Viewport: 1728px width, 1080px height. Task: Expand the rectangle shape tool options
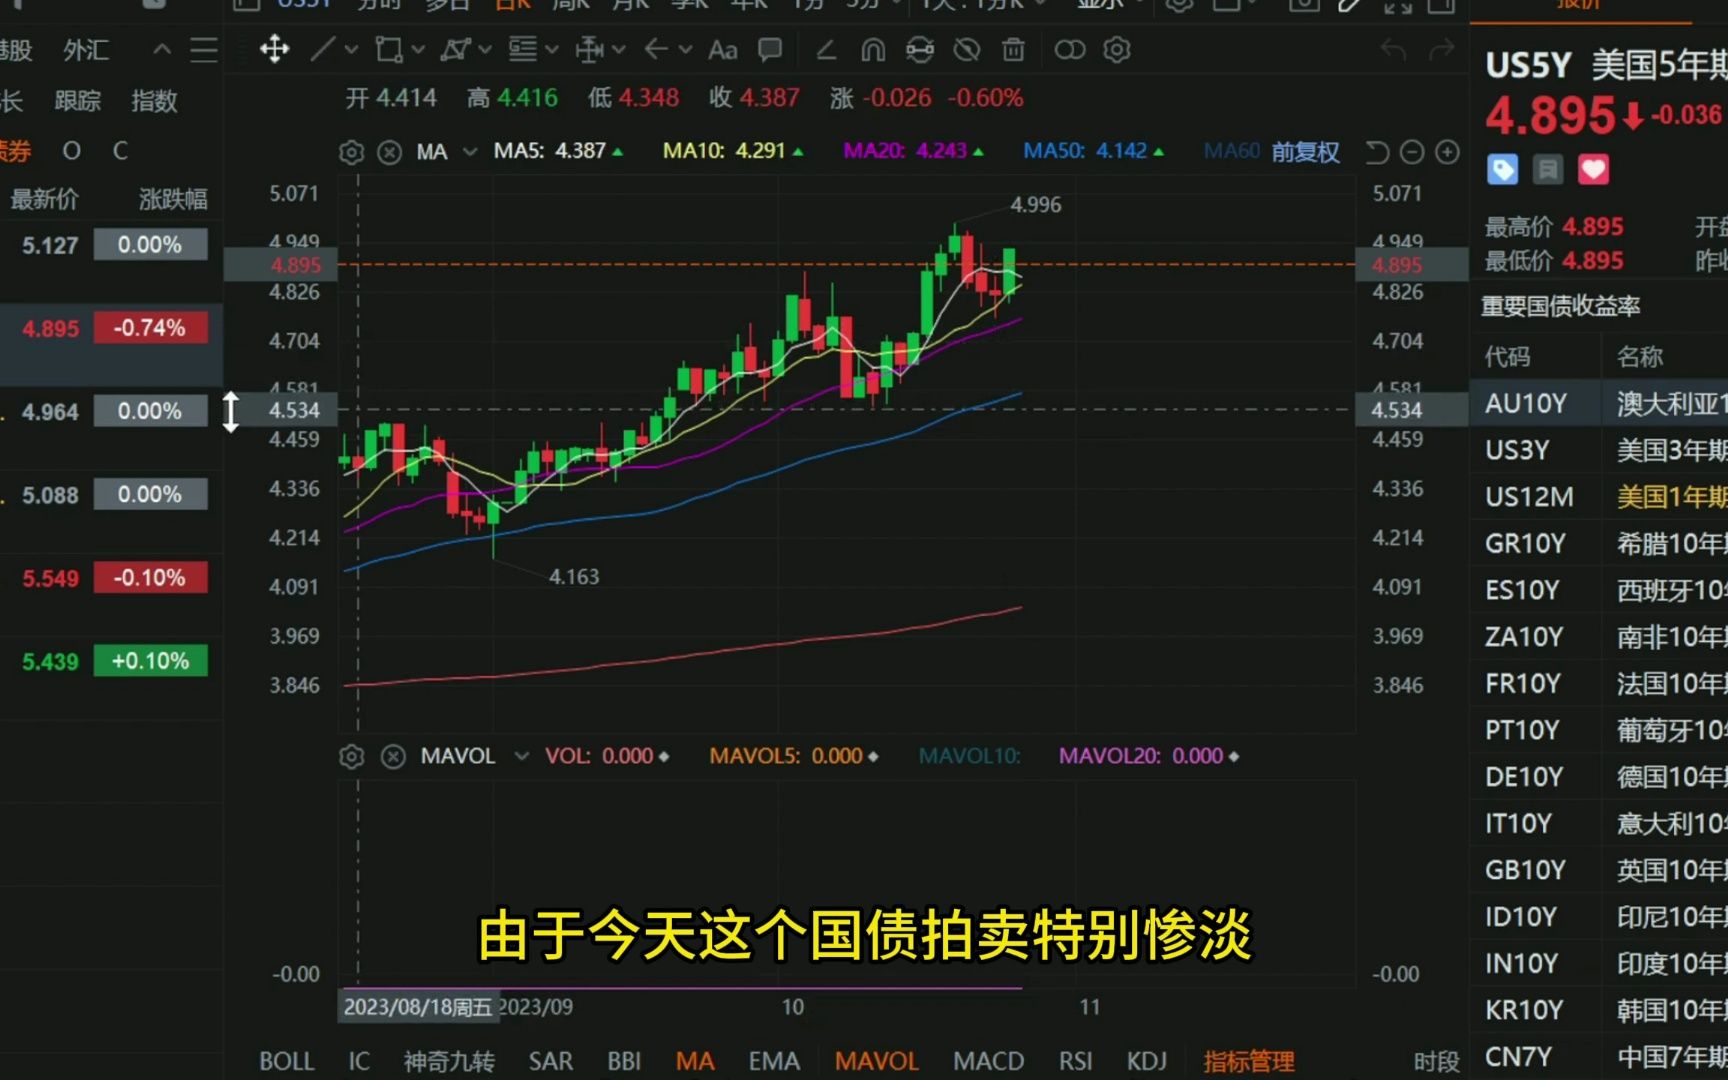(x=418, y=49)
